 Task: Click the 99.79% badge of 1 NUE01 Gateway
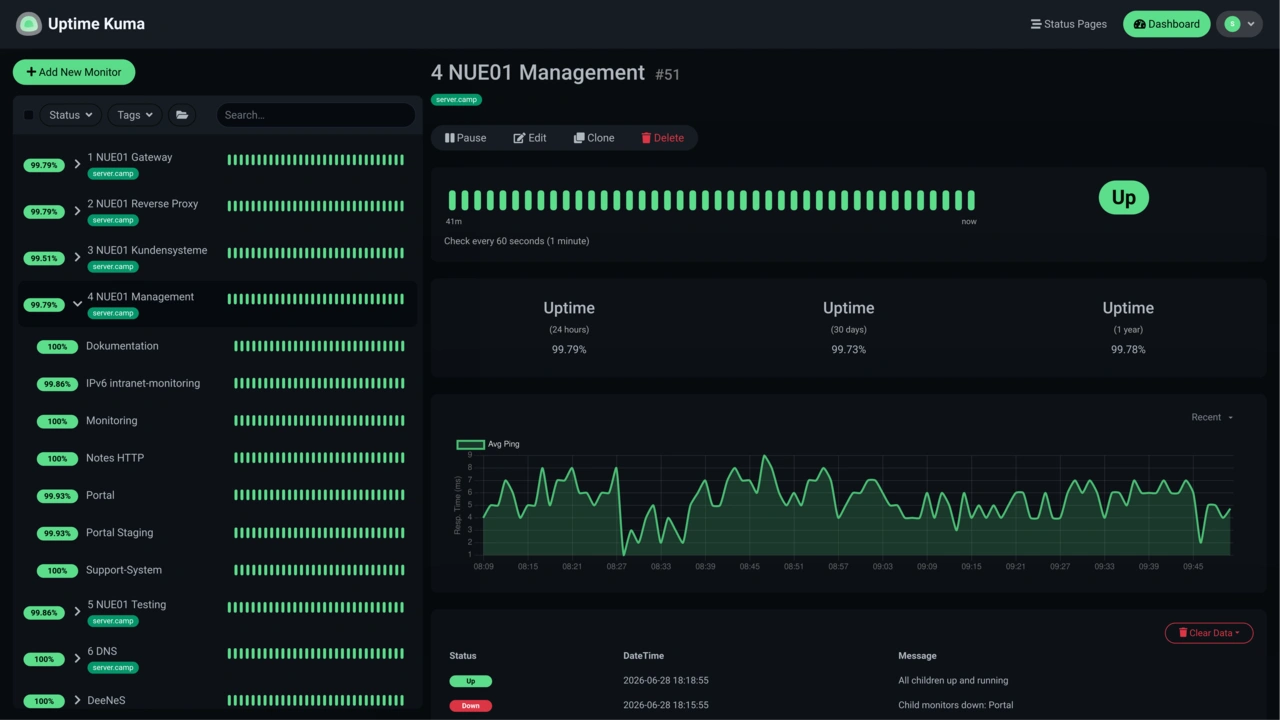[44, 165]
